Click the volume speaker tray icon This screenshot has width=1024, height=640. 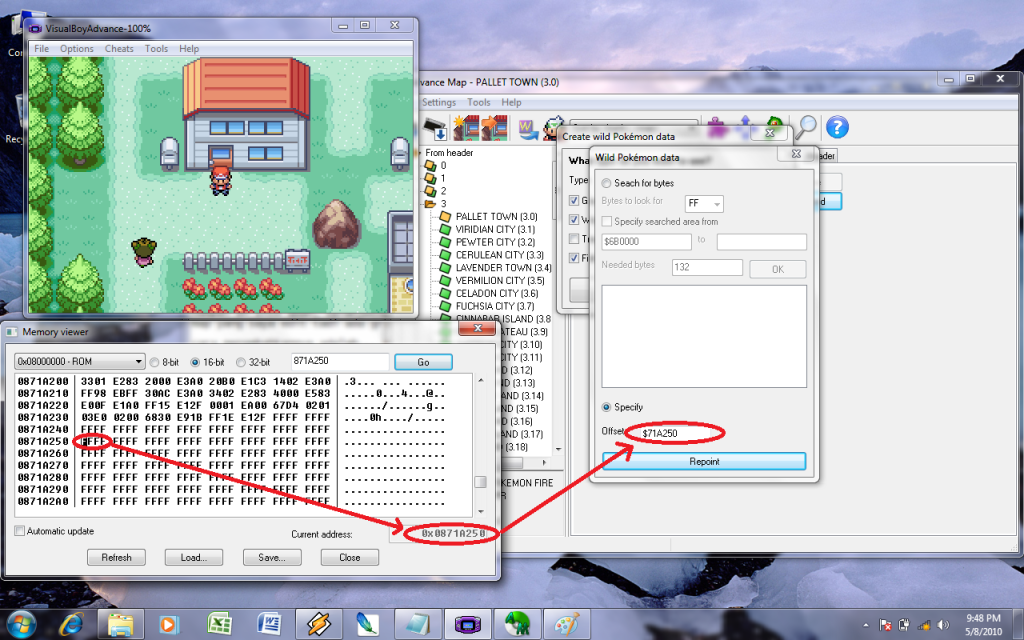pyautogui.click(x=943, y=625)
